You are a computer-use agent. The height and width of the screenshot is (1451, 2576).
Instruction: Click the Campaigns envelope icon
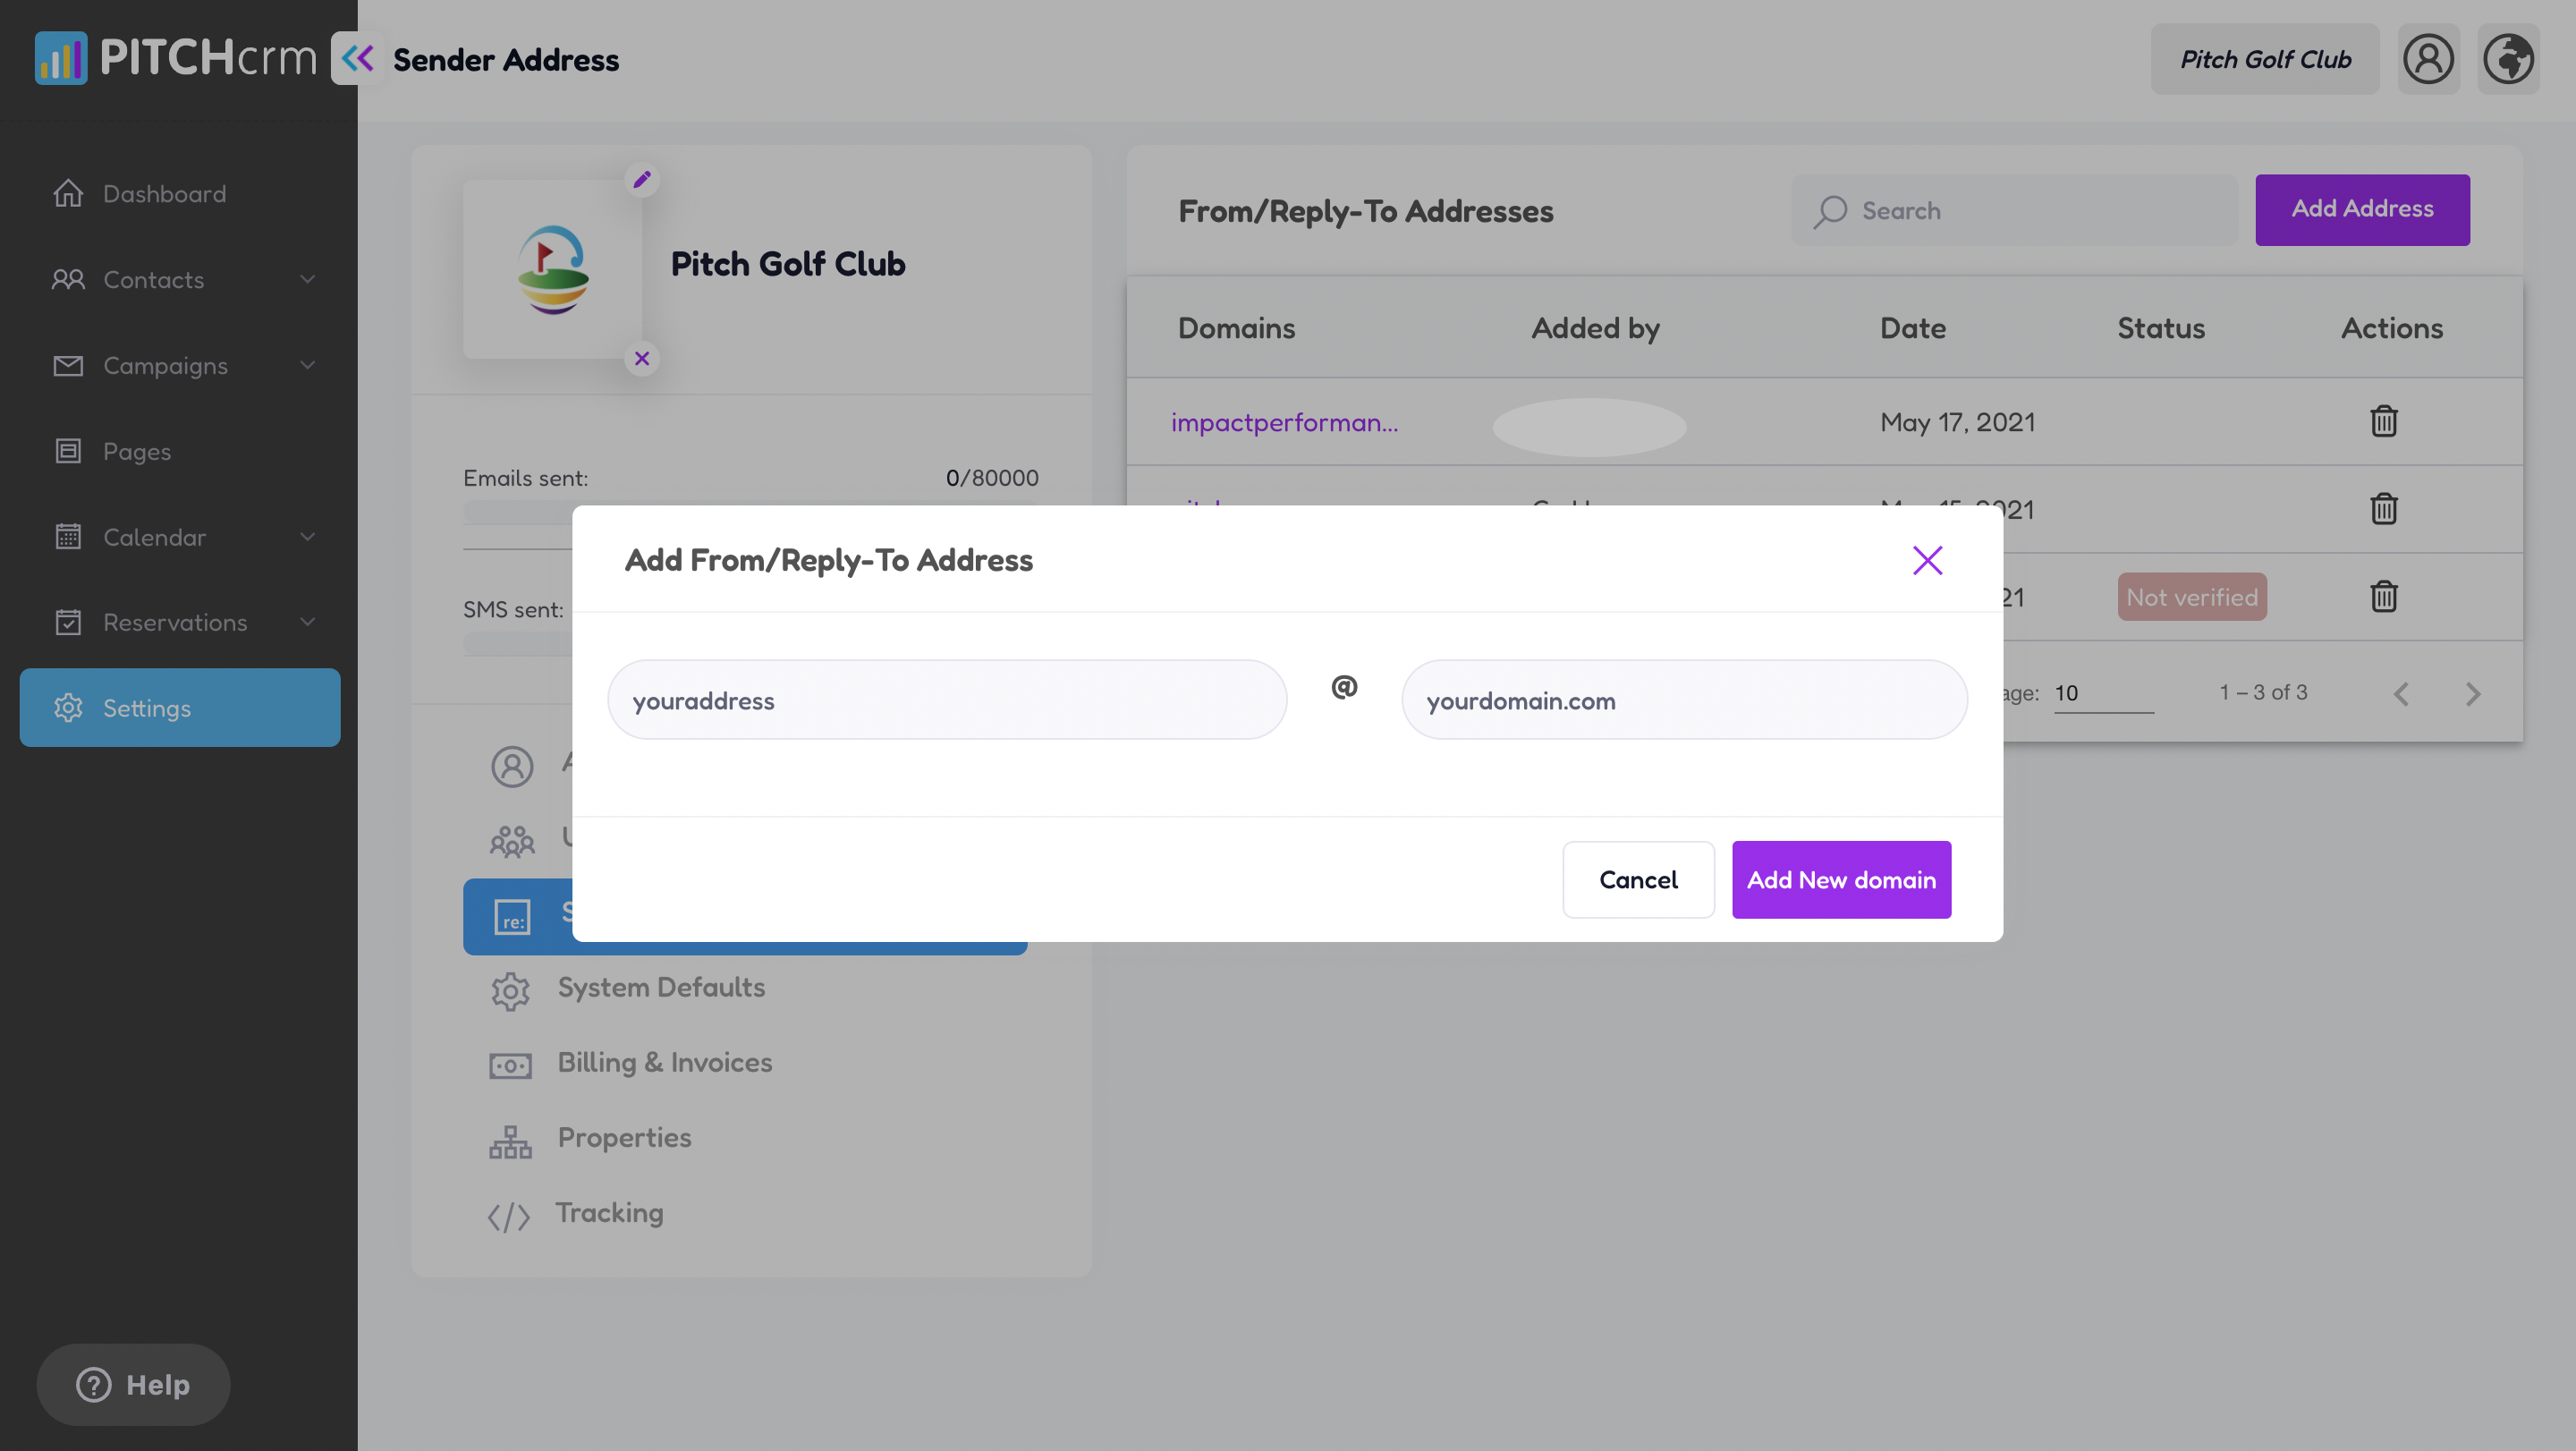(68, 365)
